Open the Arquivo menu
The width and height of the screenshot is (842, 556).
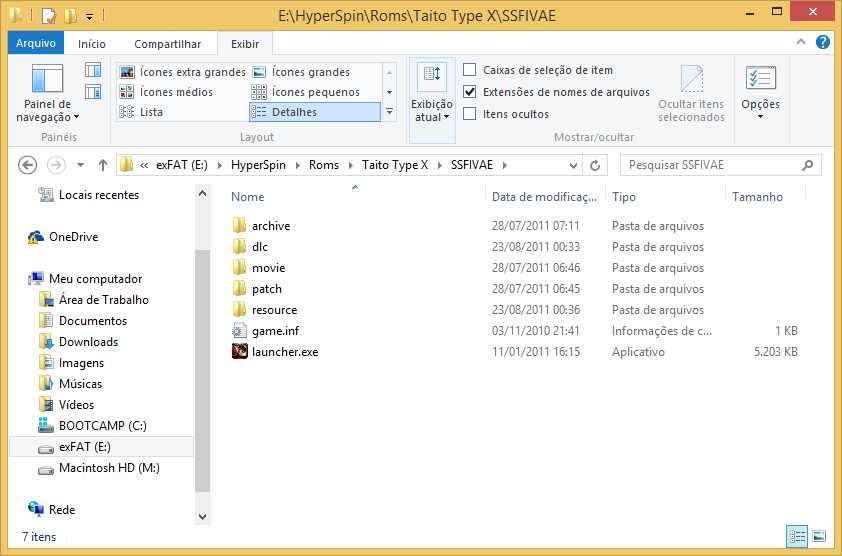click(36, 43)
